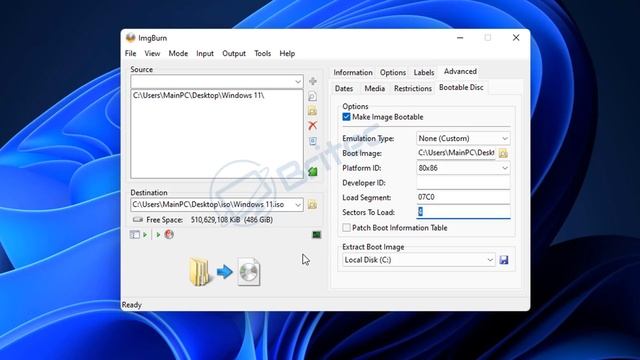The image size is (640, 360).
Task: Select the source entry C:\Users\MainPC\Desktop\Windows 11\
Action: pos(199,96)
